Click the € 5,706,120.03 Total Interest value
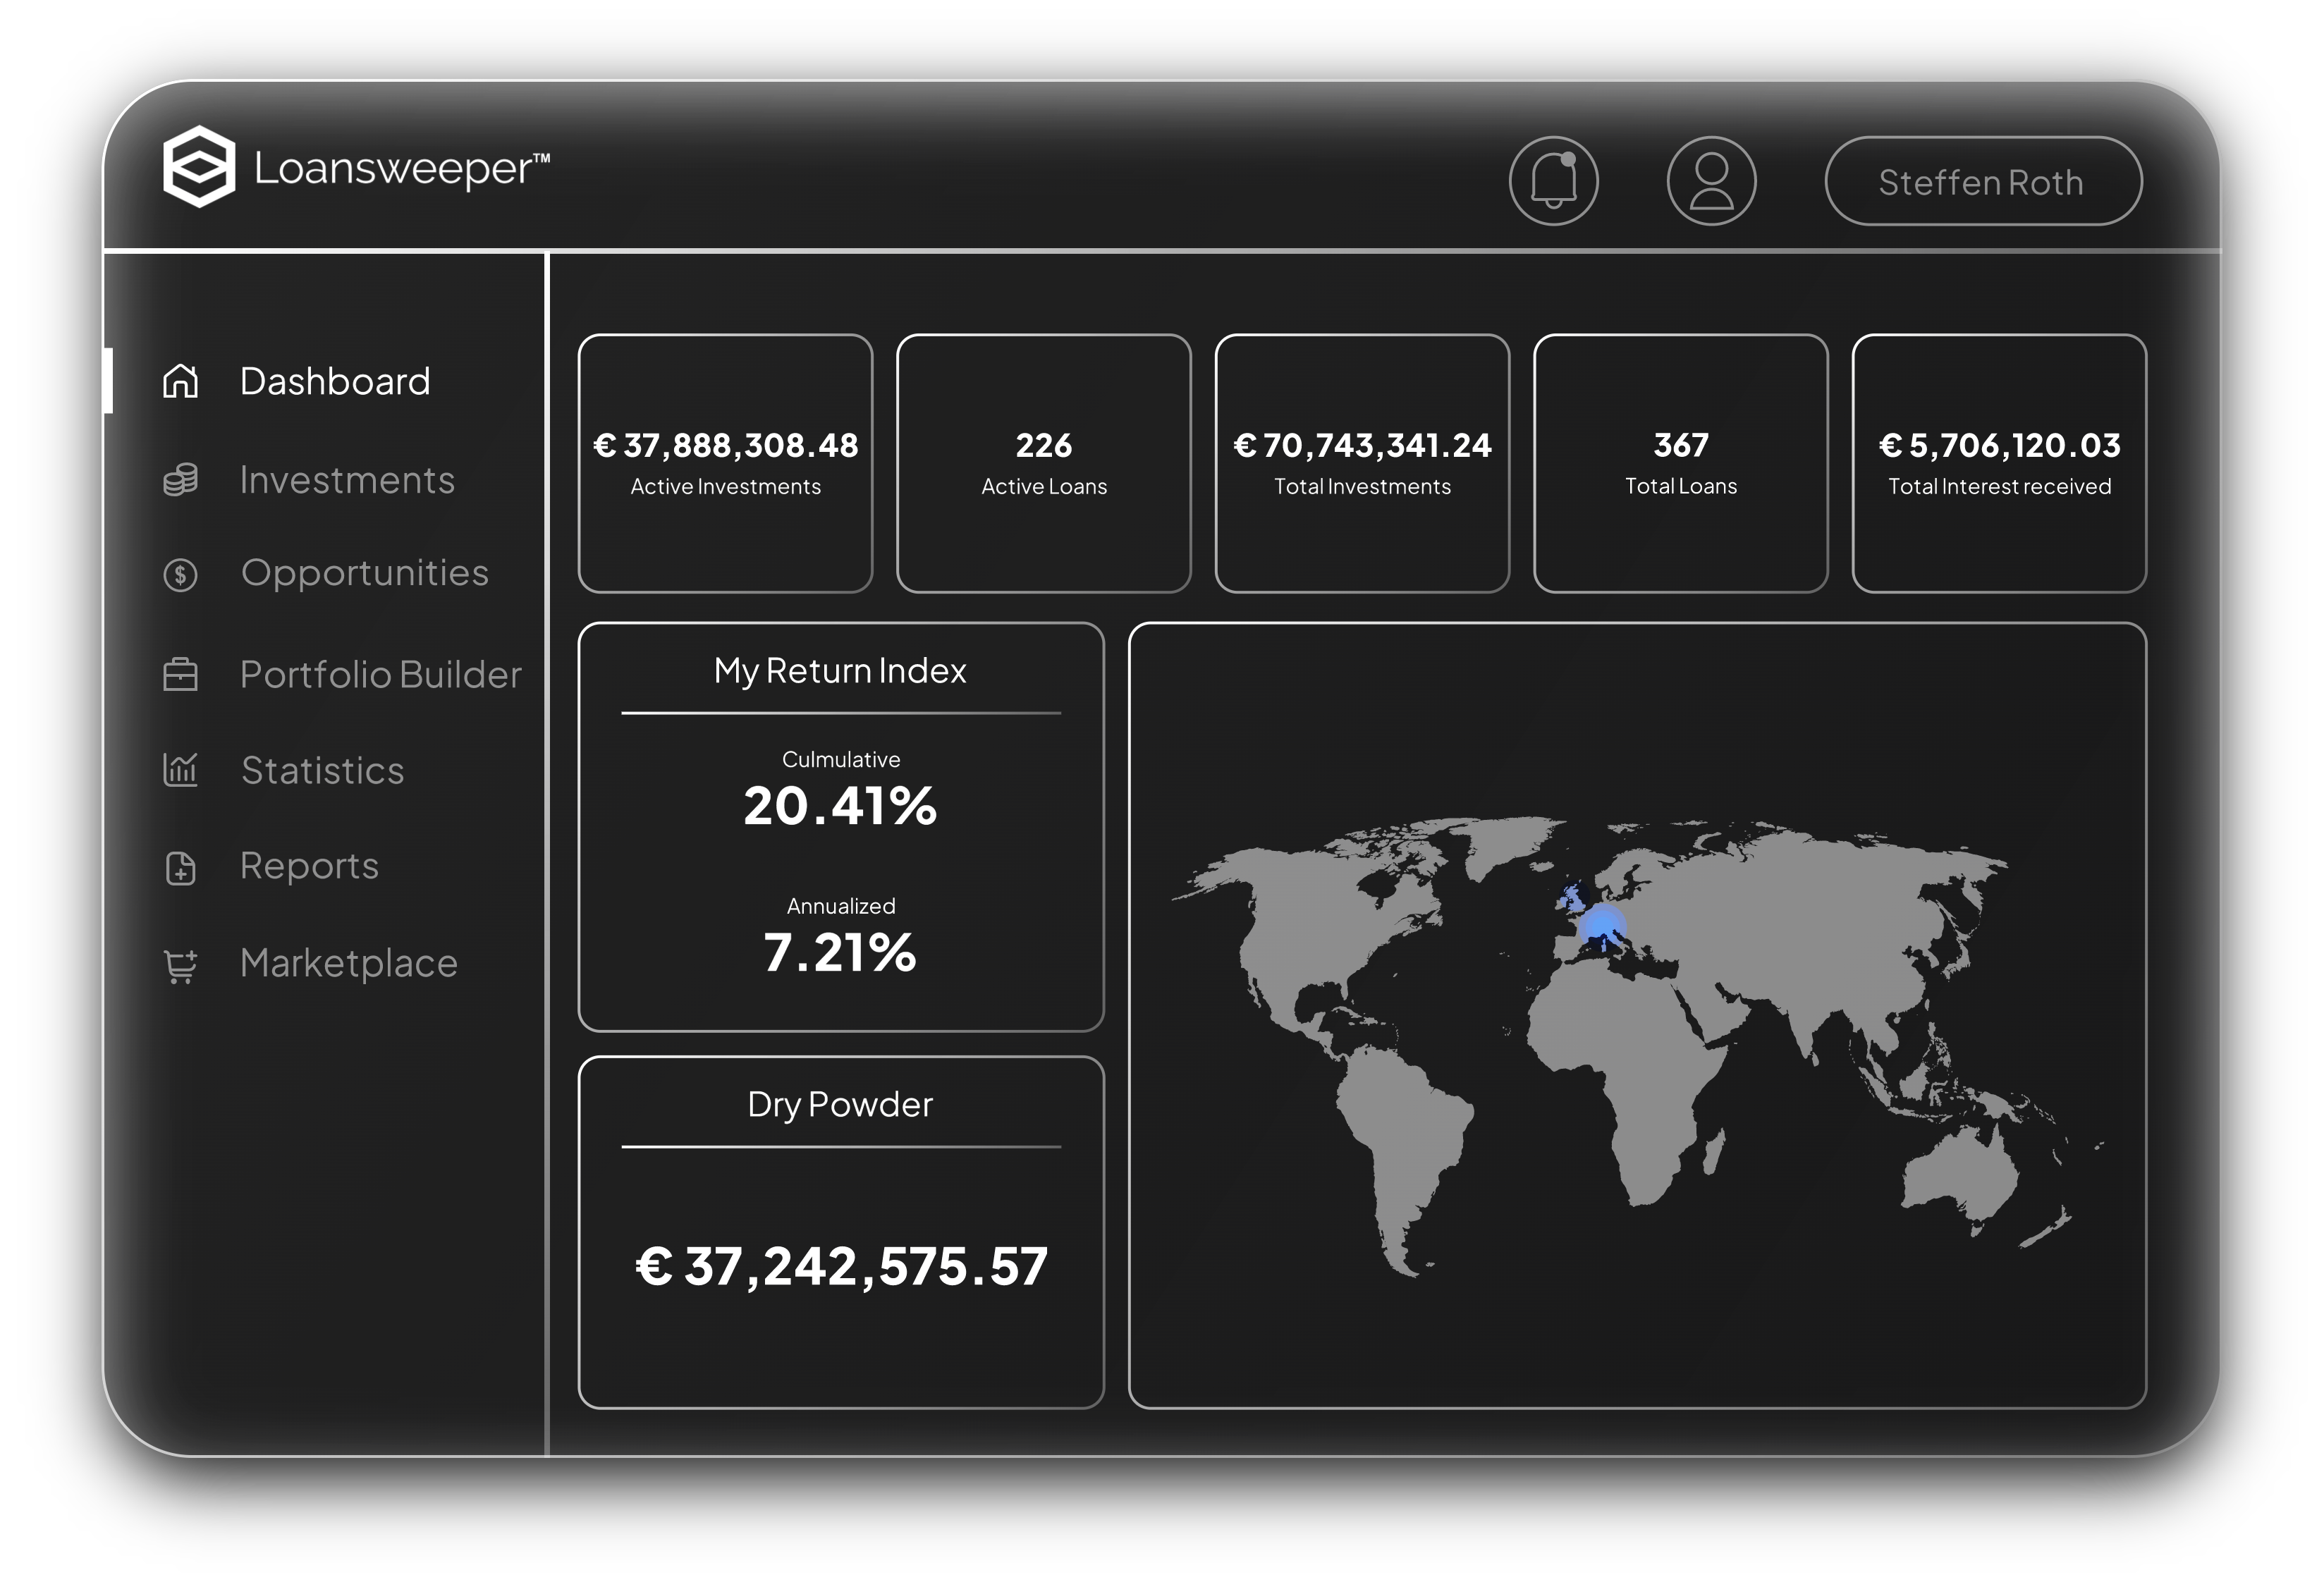 (1999, 445)
